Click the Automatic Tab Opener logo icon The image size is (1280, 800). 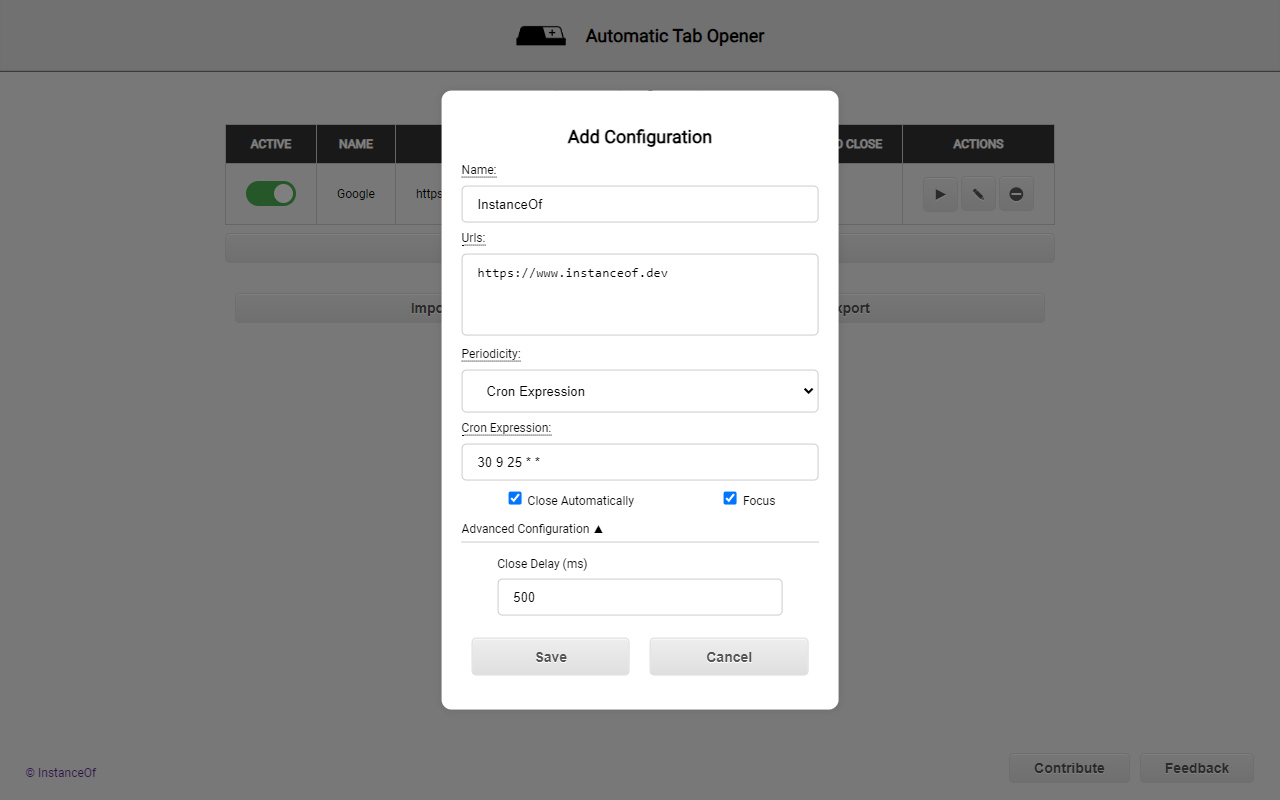pyautogui.click(x=541, y=36)
